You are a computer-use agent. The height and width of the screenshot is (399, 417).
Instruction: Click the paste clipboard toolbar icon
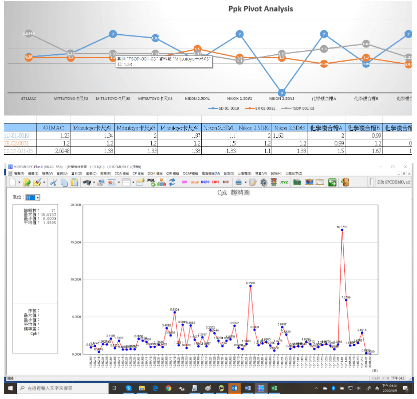coord(74,182)
